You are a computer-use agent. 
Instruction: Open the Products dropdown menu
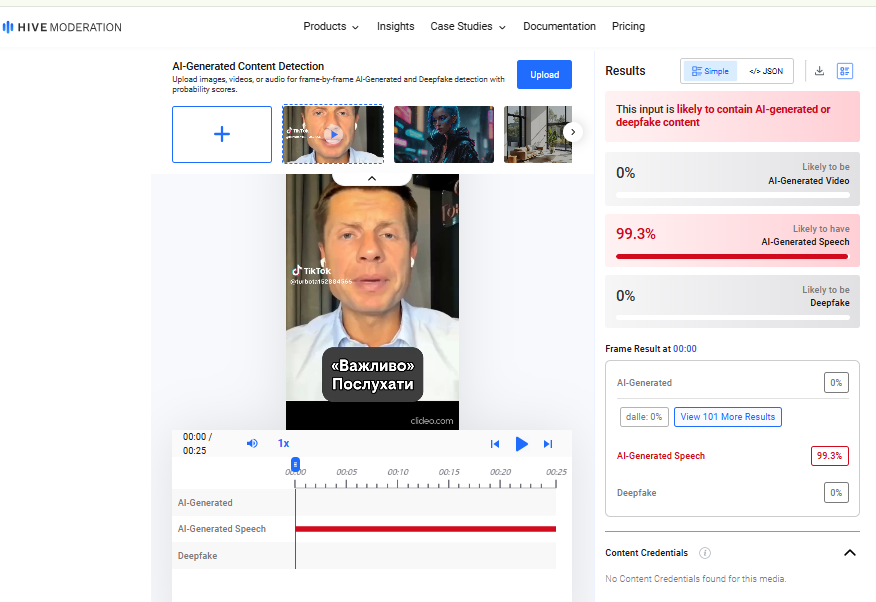(x=331, y=26)
